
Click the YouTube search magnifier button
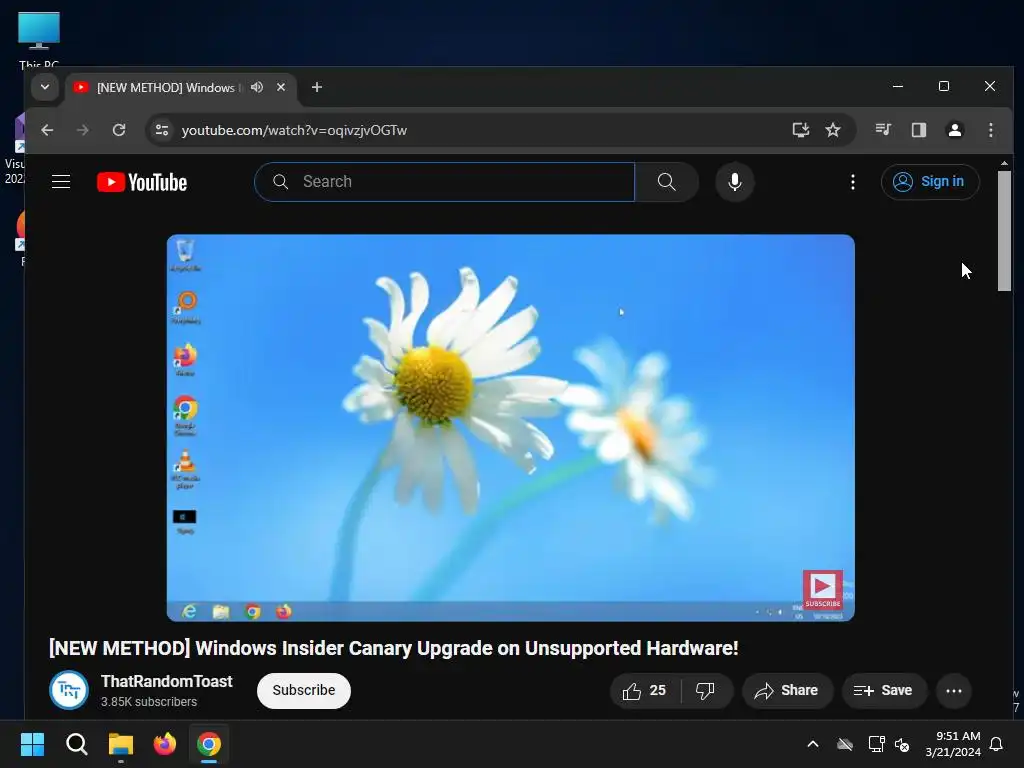666,182
